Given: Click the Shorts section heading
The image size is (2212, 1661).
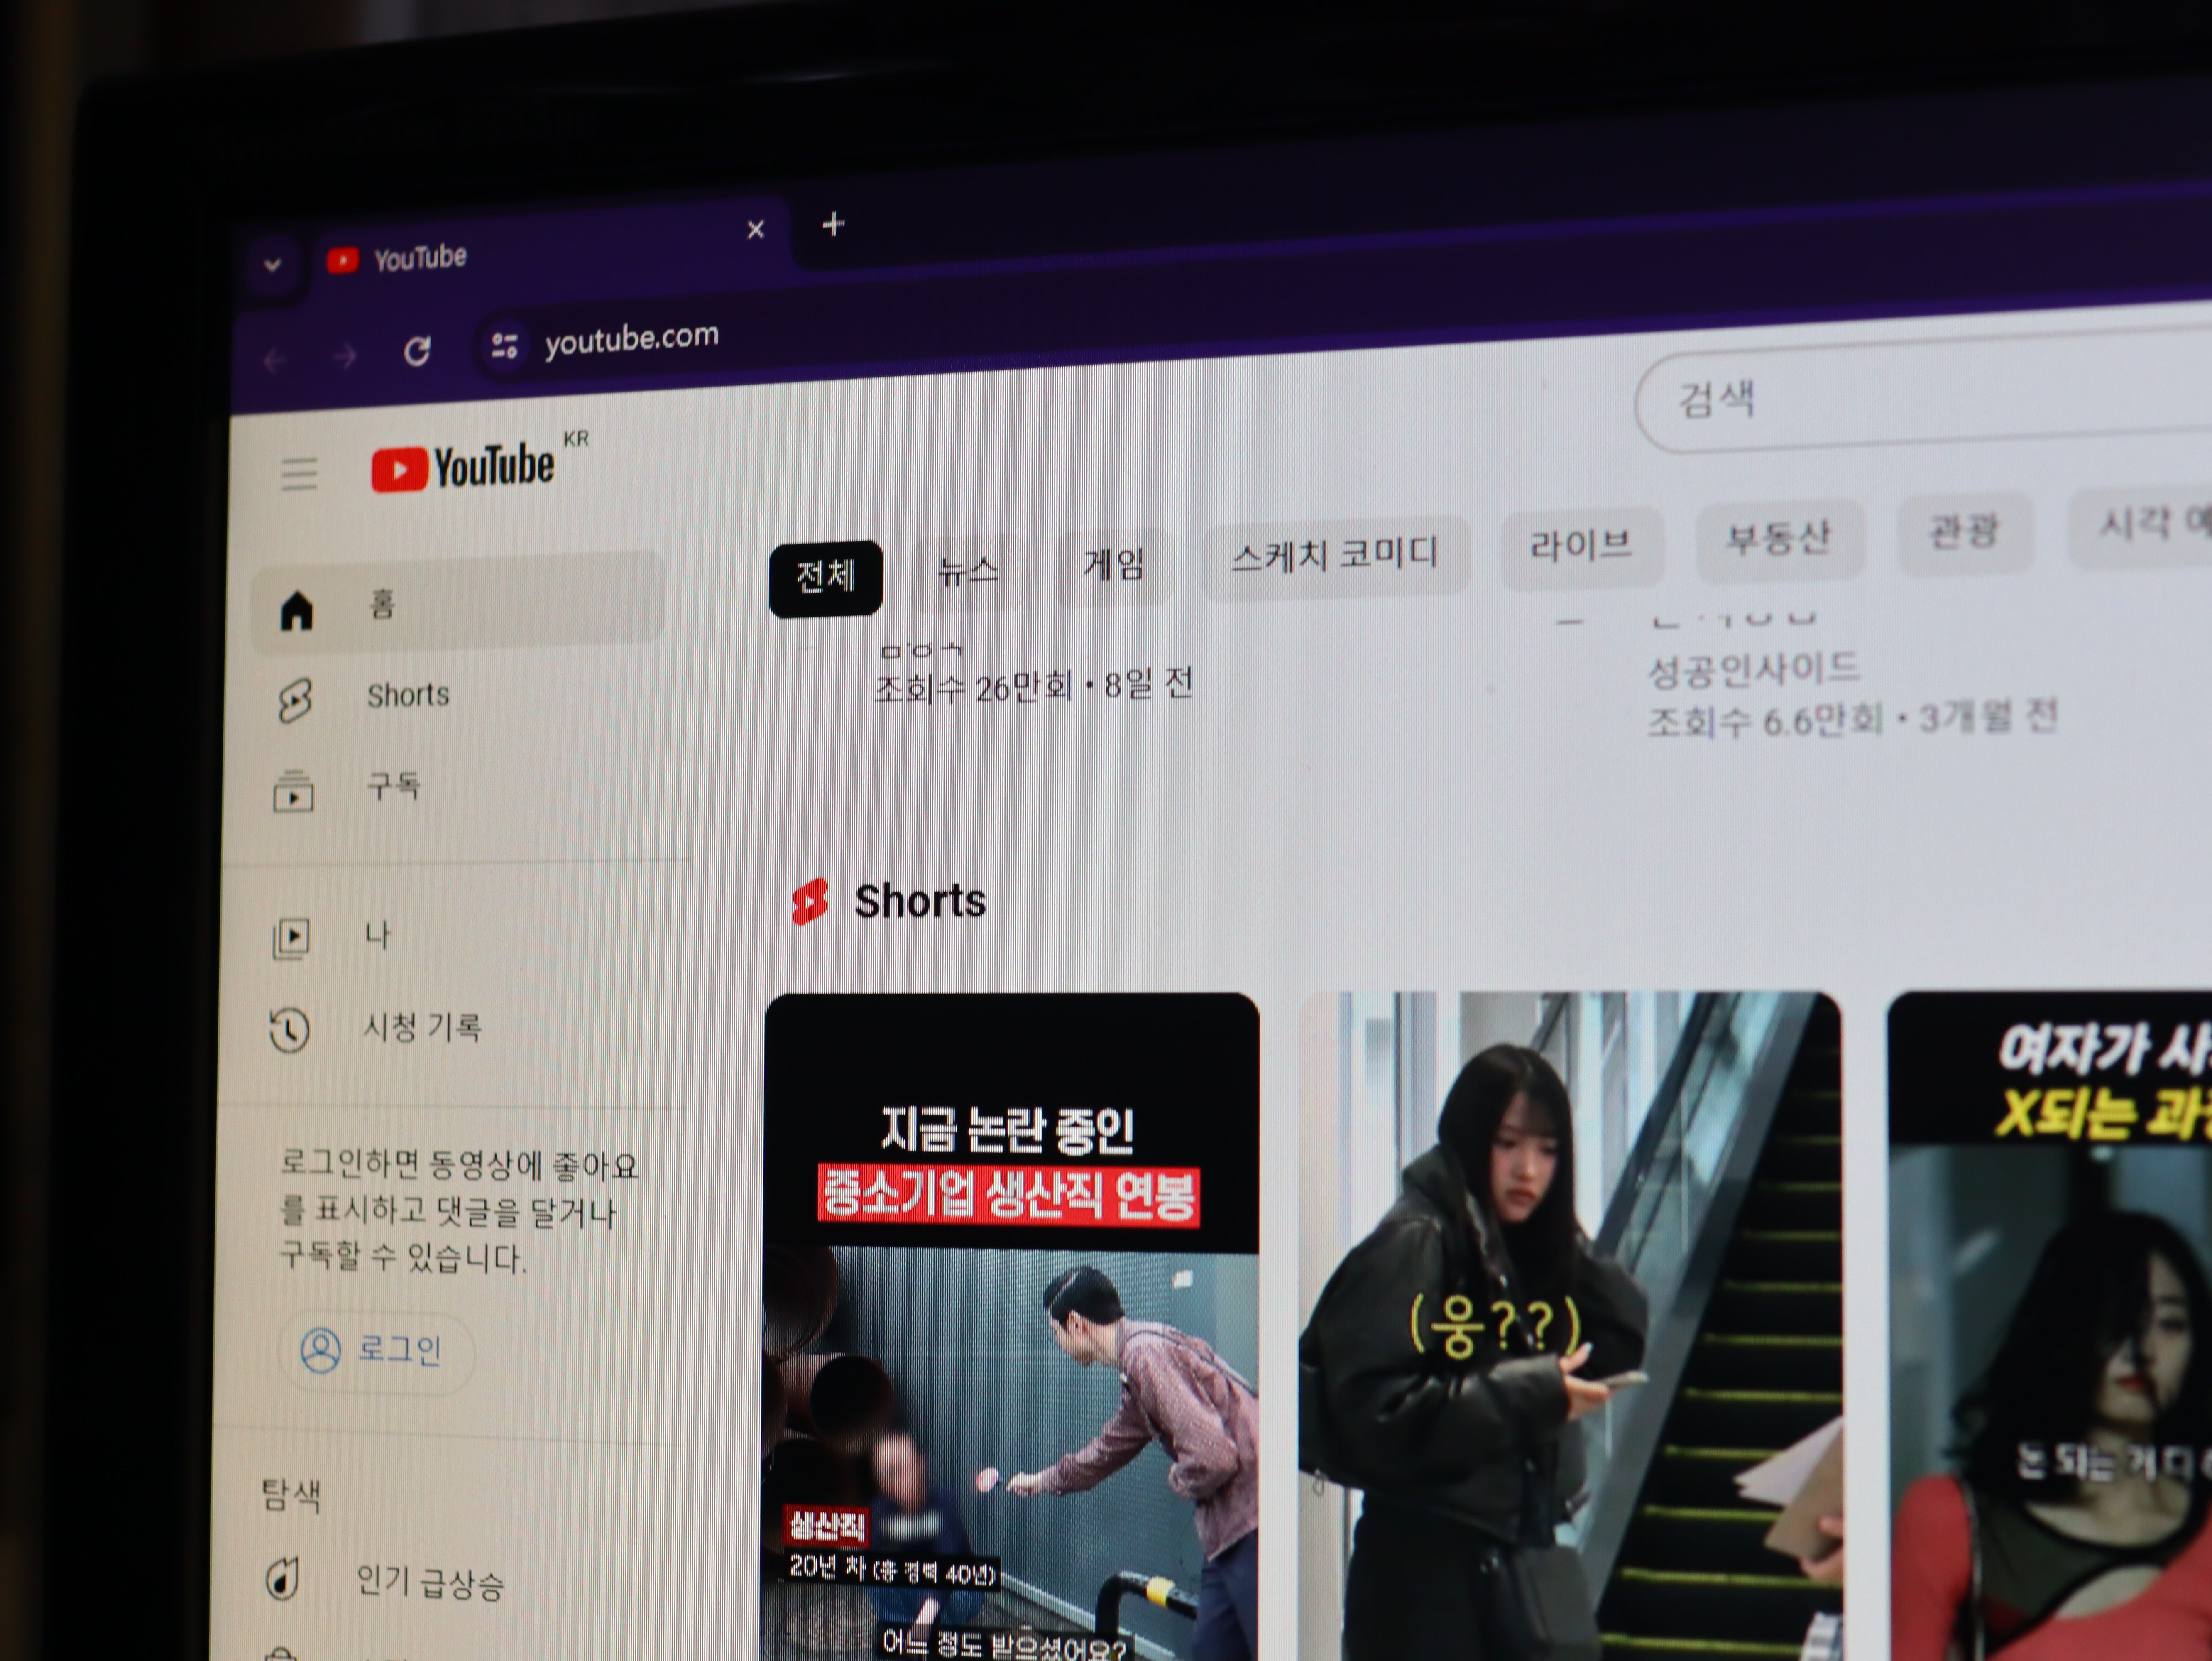Looking at the screenshot, I should (x=920, y=901).
